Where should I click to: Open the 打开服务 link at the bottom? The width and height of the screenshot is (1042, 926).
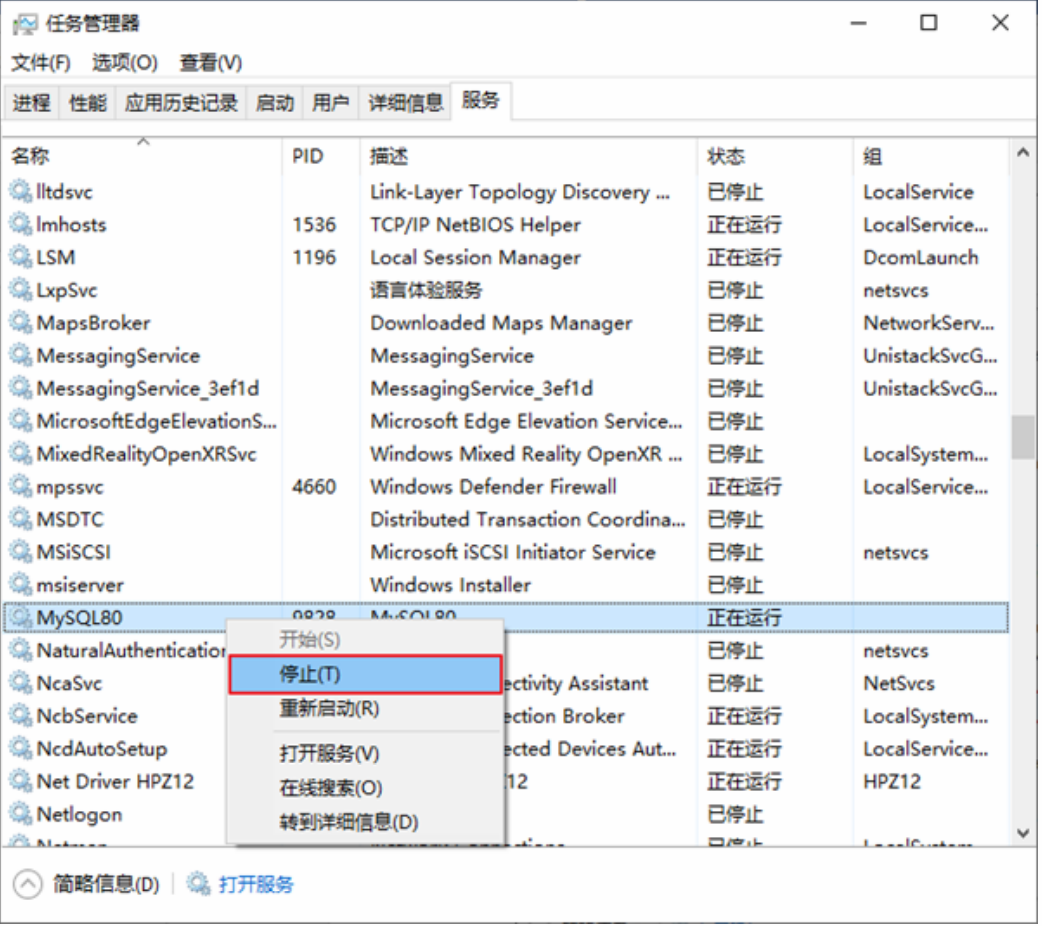[x=256, y=884]
